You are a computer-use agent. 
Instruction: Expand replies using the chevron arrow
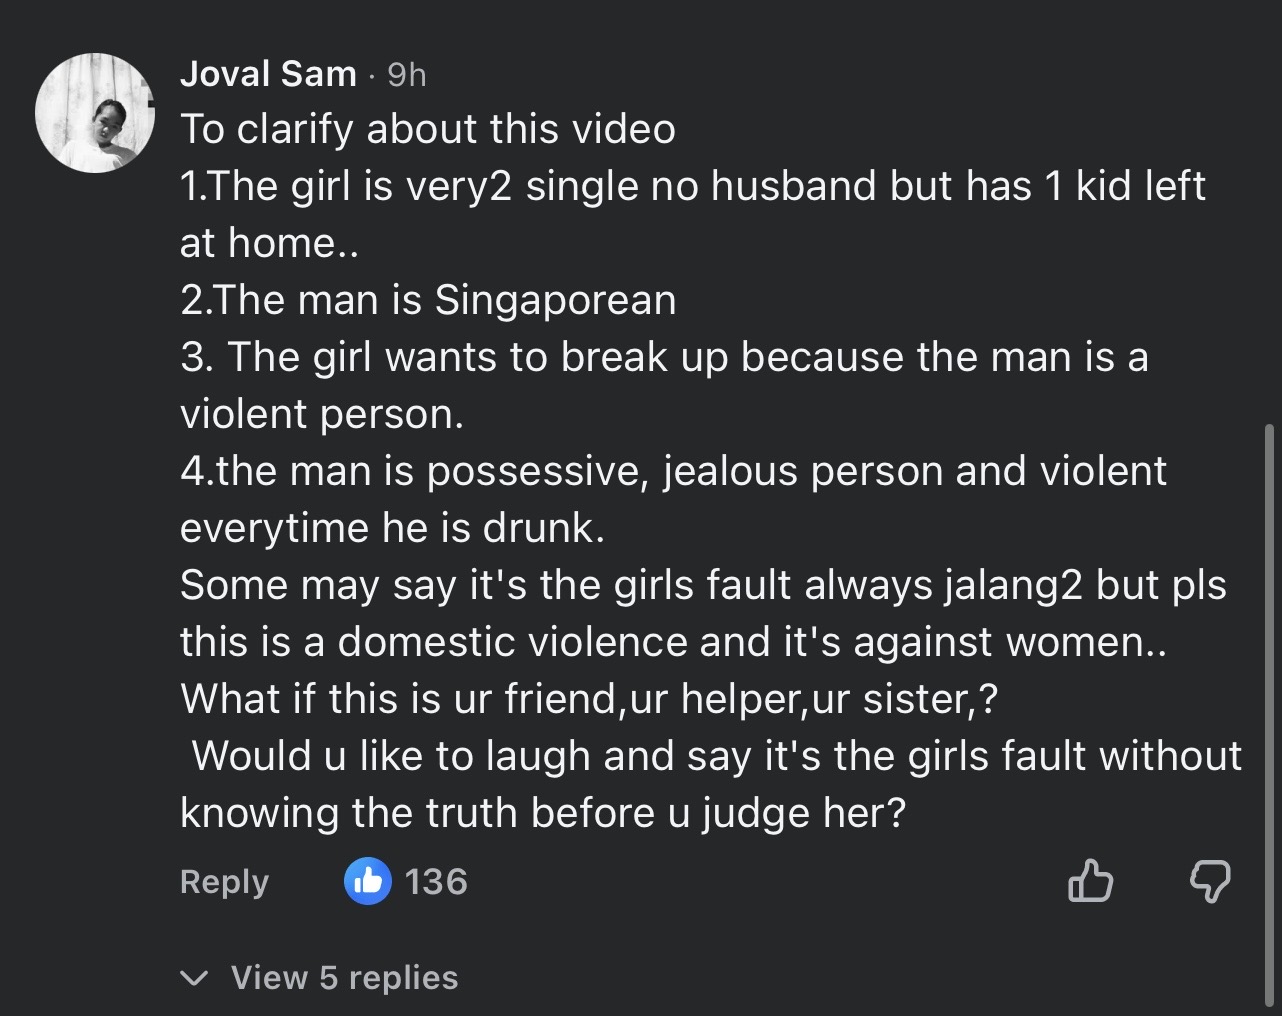click(x=196, y=978)
